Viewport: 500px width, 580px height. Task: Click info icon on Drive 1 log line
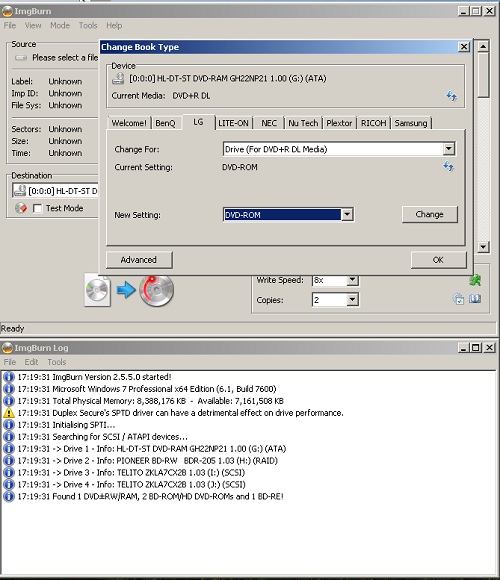(9, 449)
